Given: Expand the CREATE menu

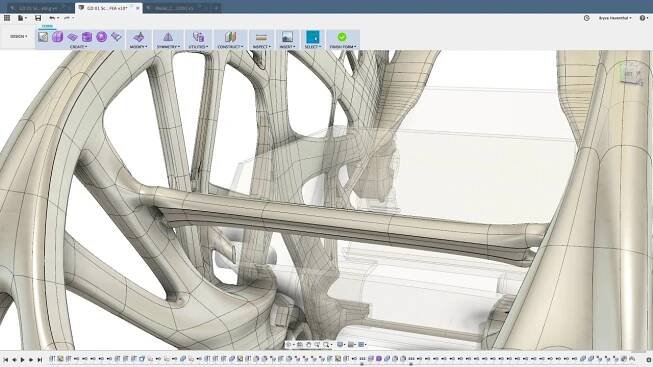Looking at the screenshot, I should [79, 47].
